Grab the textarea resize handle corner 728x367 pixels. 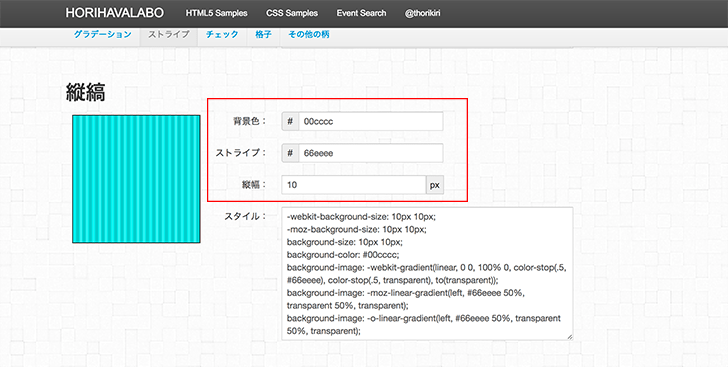tap(569, 337)
